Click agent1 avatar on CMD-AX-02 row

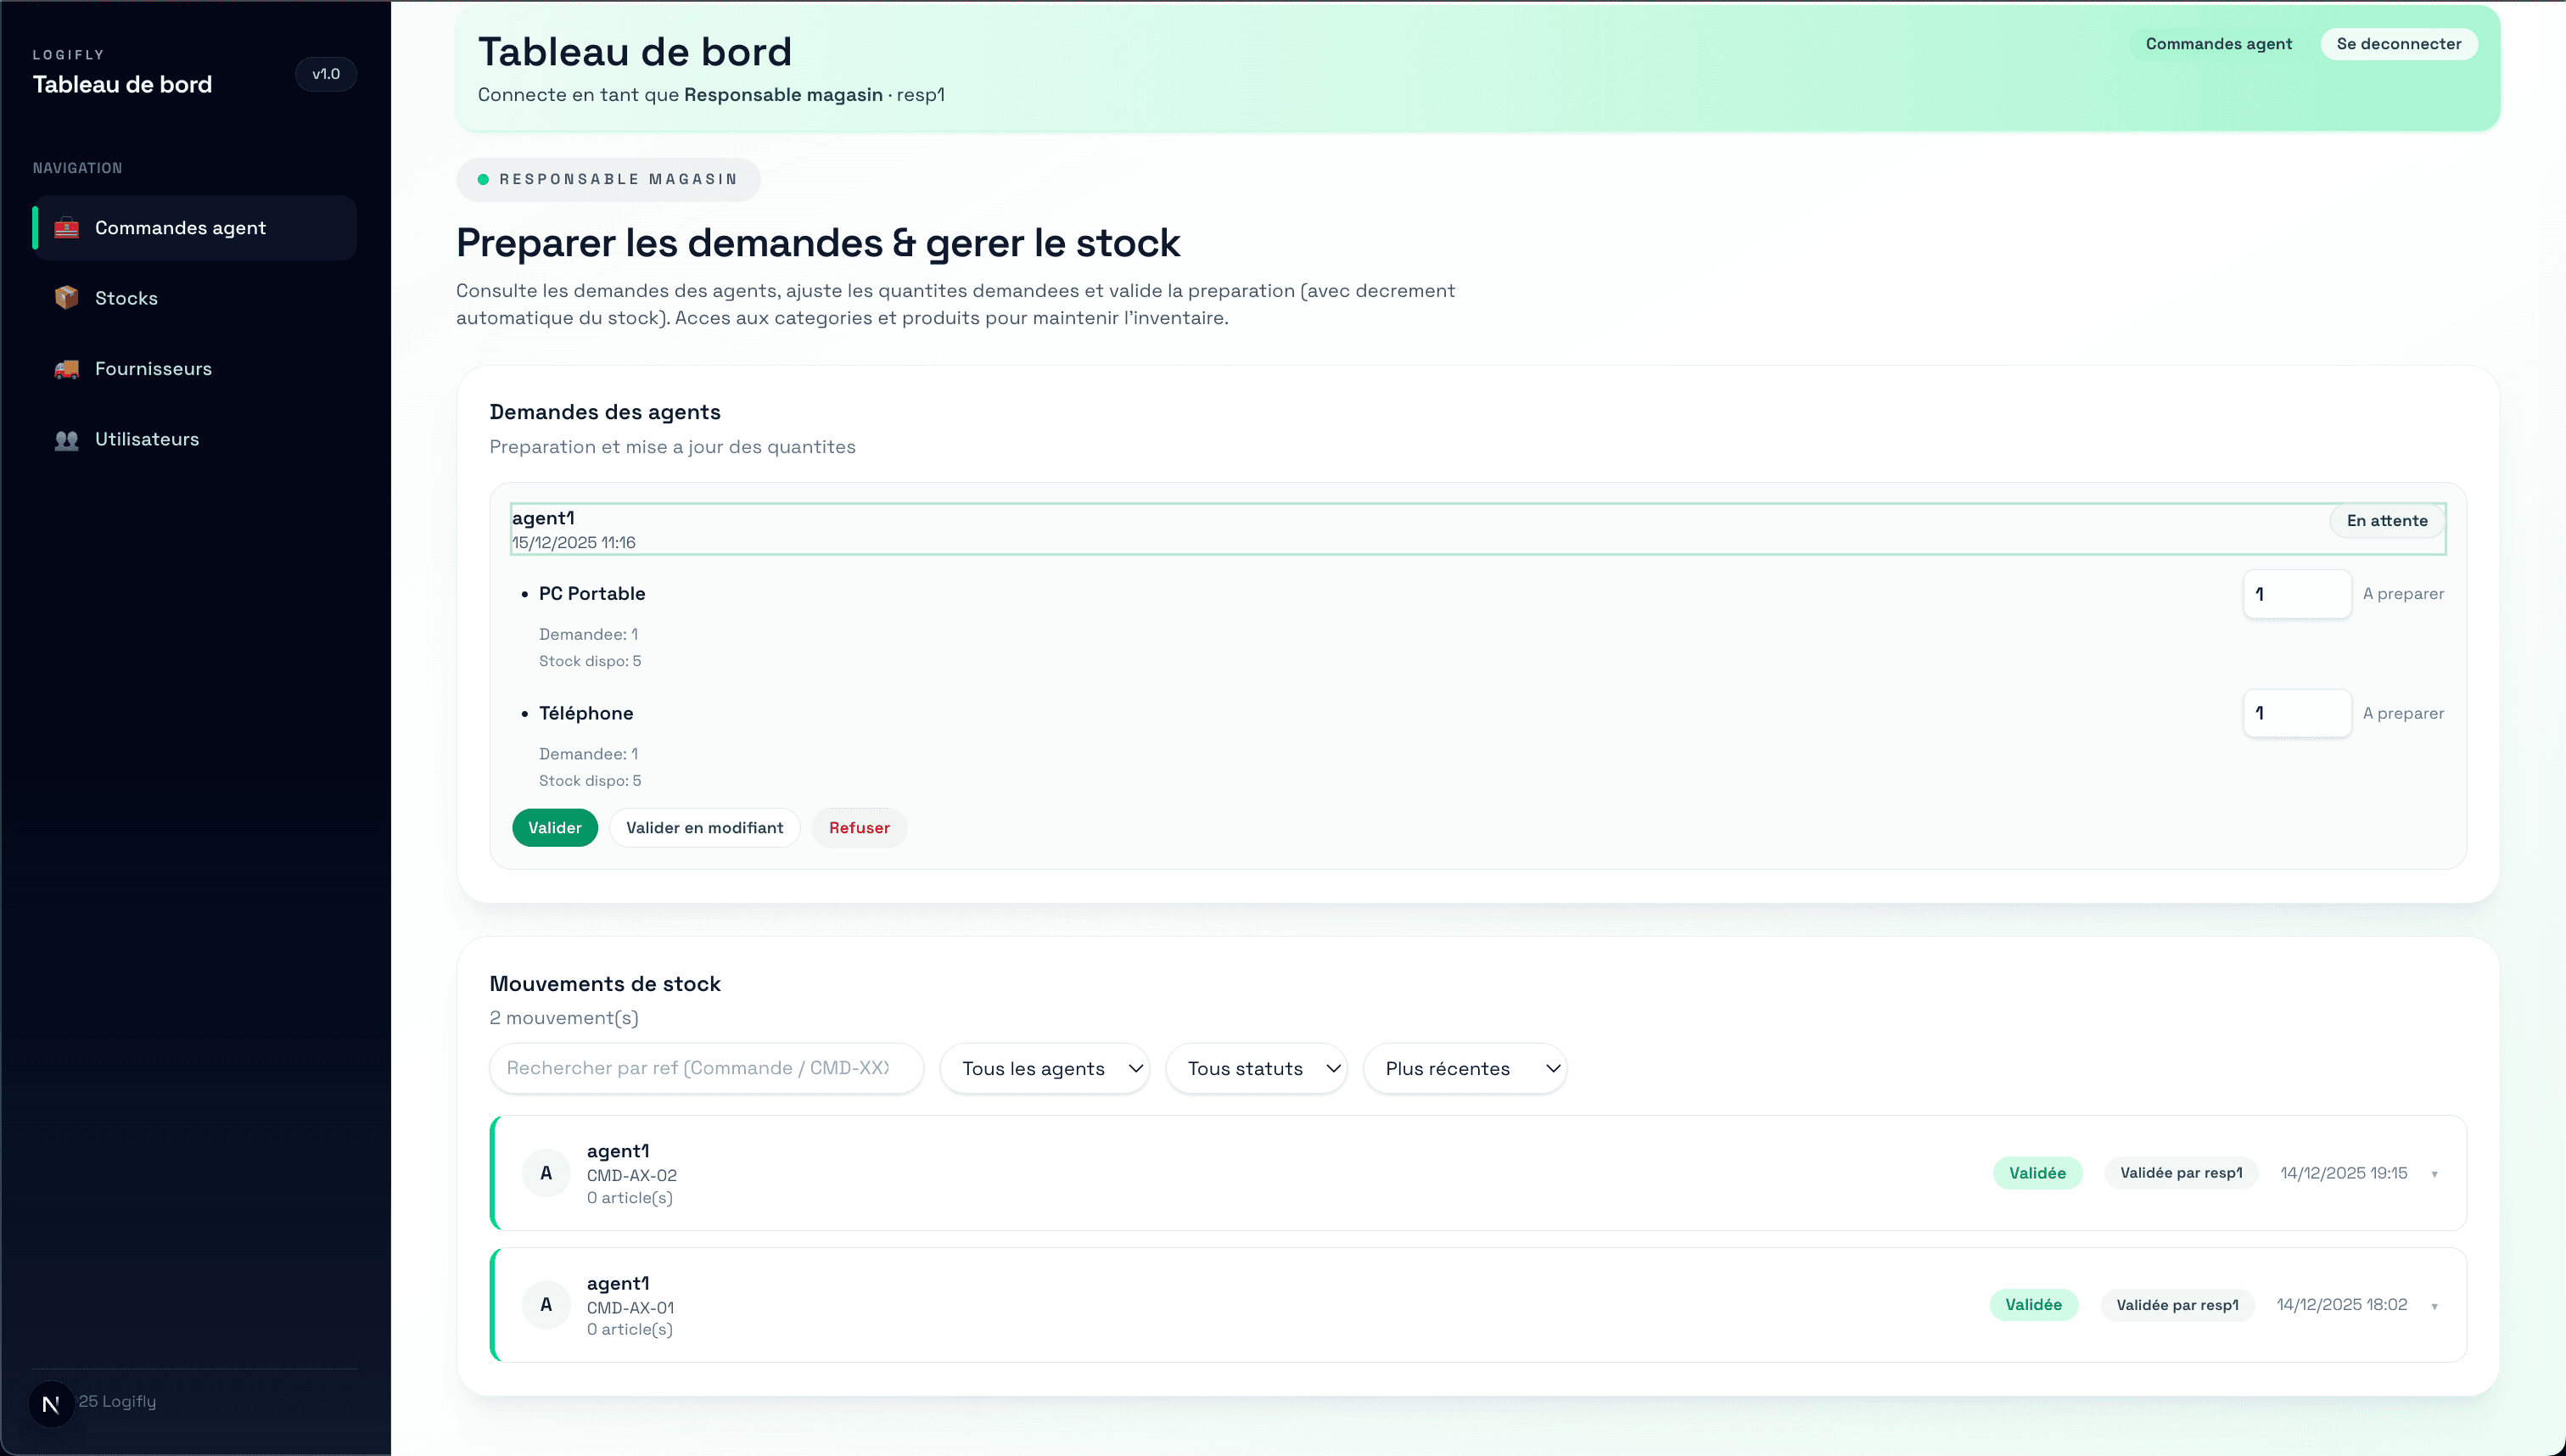546,1172
